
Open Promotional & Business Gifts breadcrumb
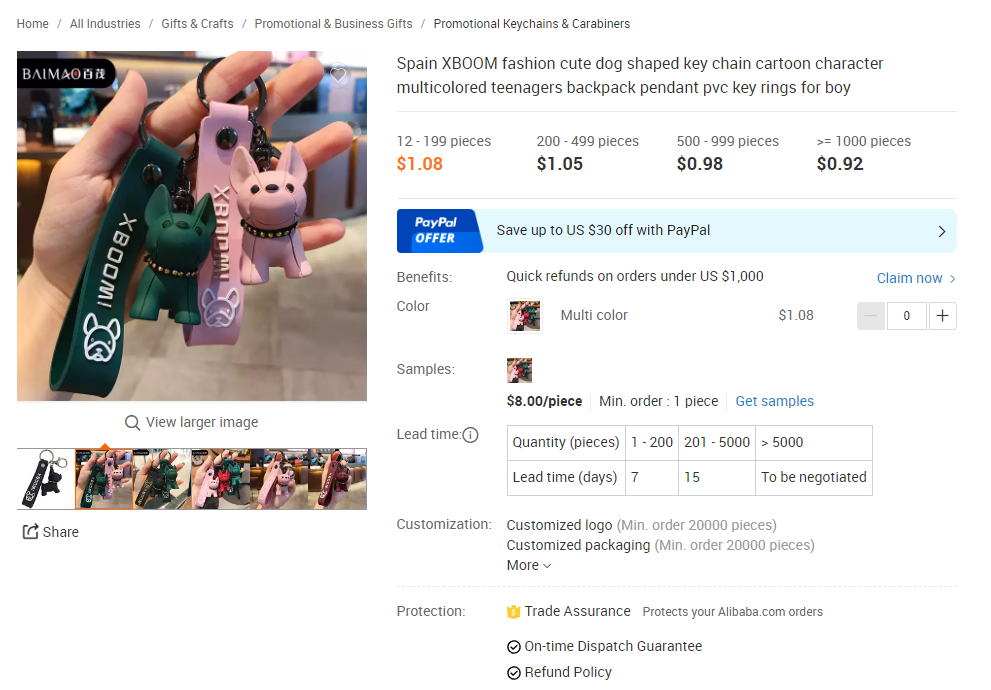pos(333,24)
